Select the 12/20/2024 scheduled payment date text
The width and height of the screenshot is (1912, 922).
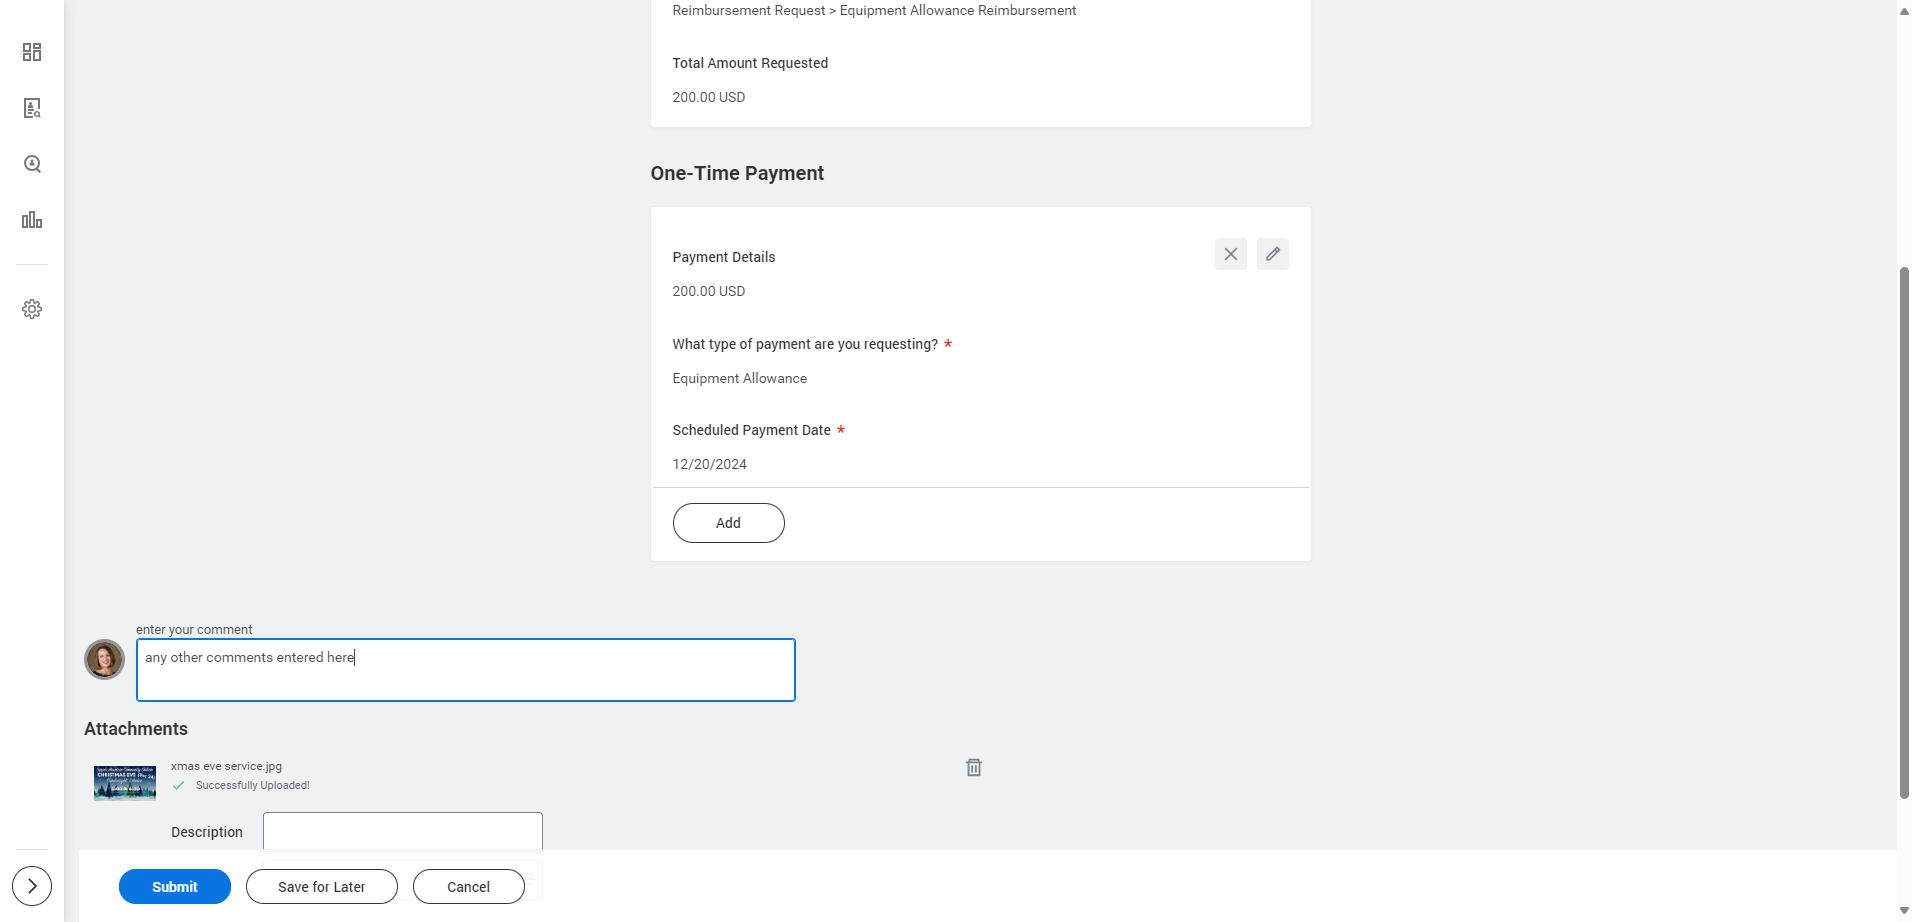tap(710, 464)
